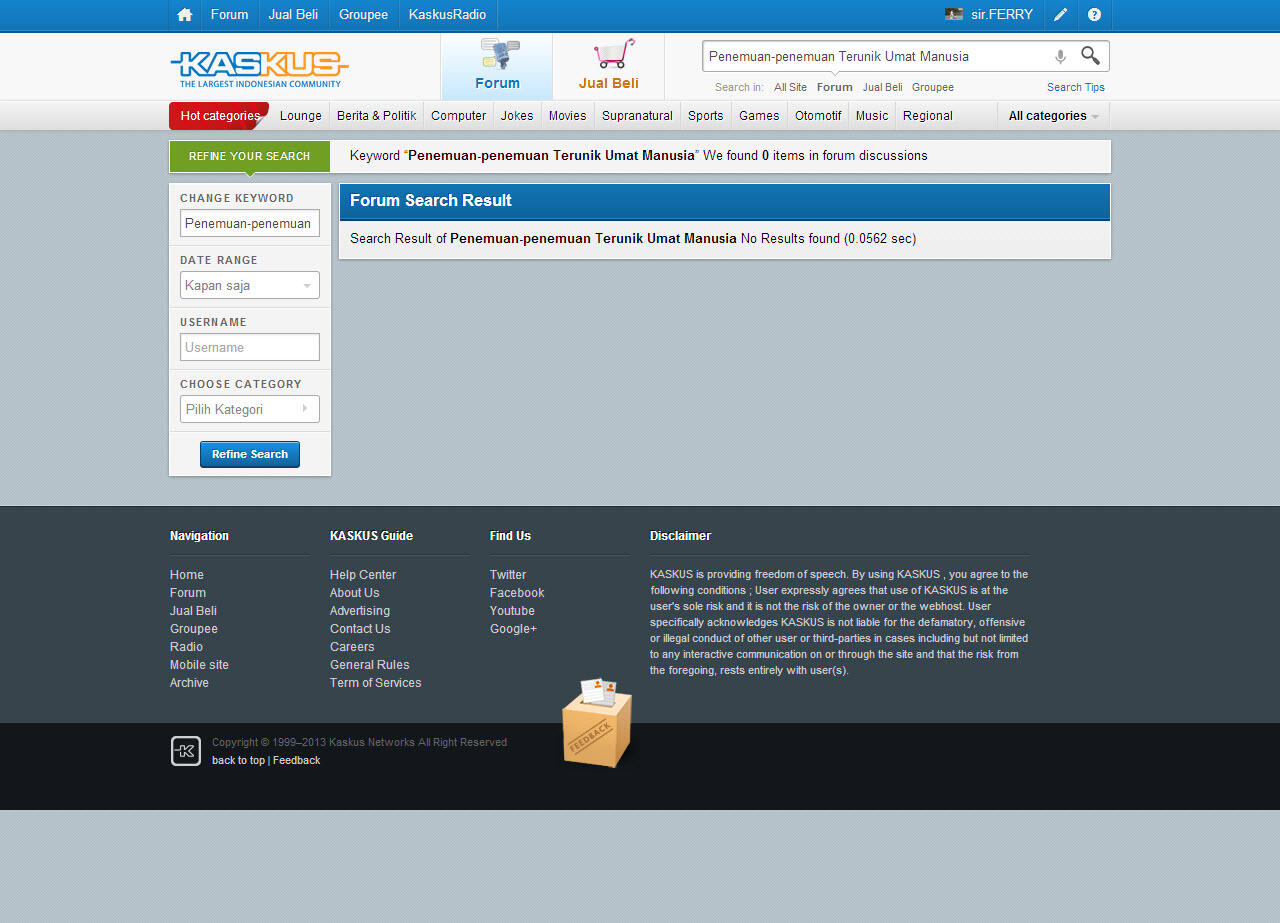This screenshot has width=1280, height=923.
Task: Click the home icon in top bar
Action: click(184, 15)
